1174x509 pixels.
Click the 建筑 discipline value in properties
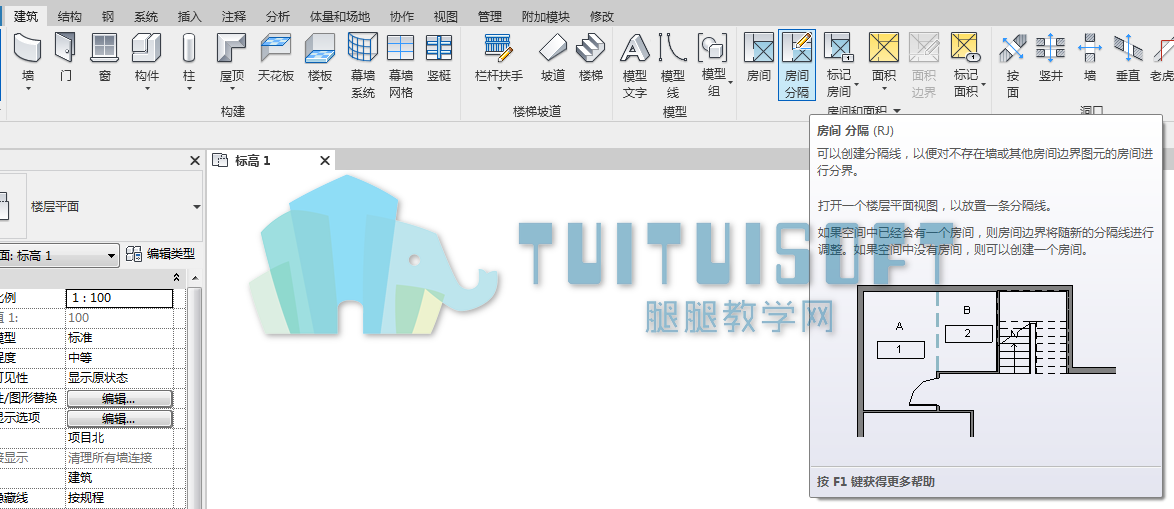point(119,478)
